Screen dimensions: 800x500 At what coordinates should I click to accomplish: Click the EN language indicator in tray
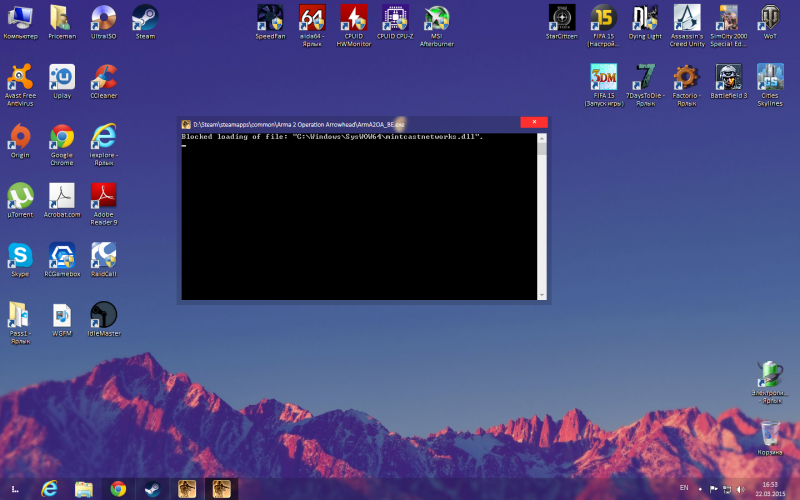[x=684, y=488]
